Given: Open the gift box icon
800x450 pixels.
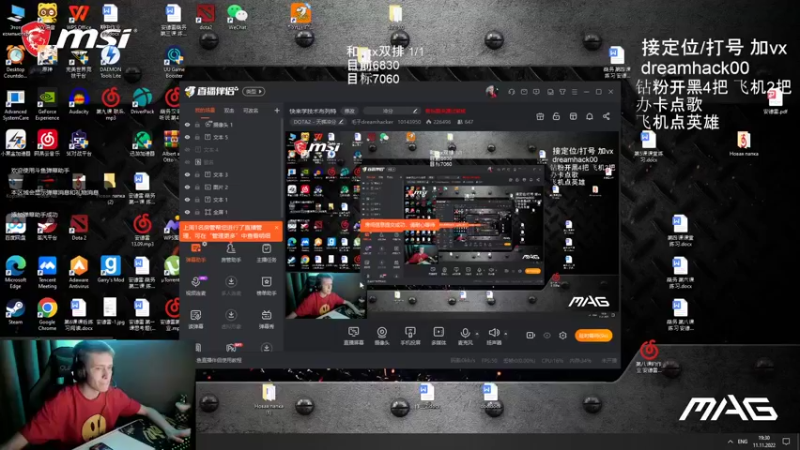Looking at the screenshot, I should (540, 116).
